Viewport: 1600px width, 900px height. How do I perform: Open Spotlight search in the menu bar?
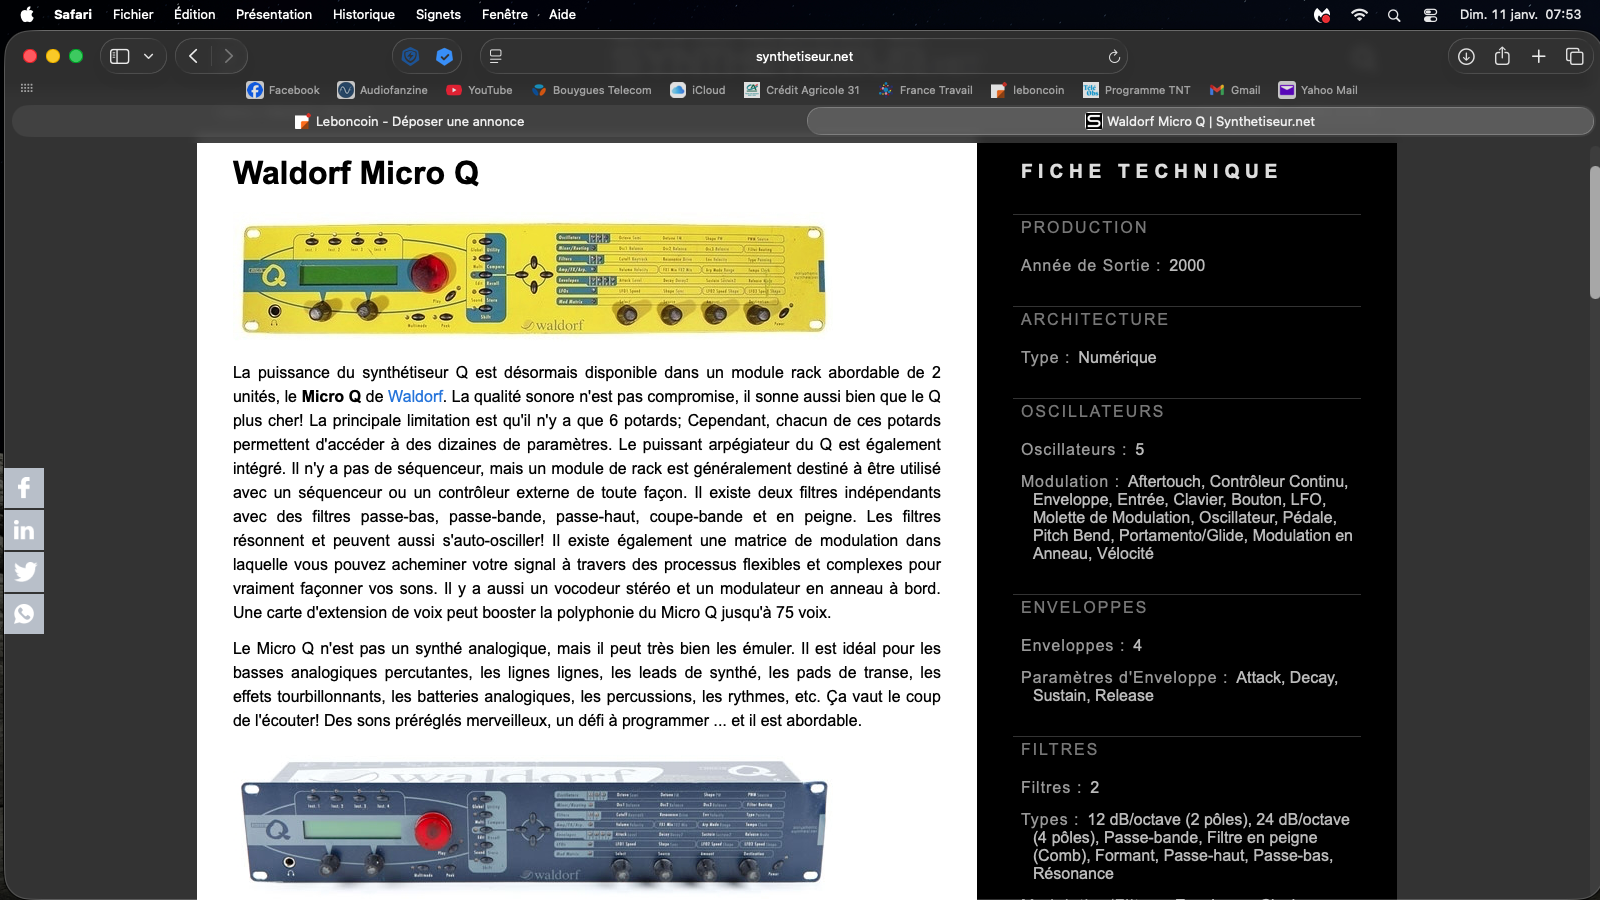point(1394,14)
